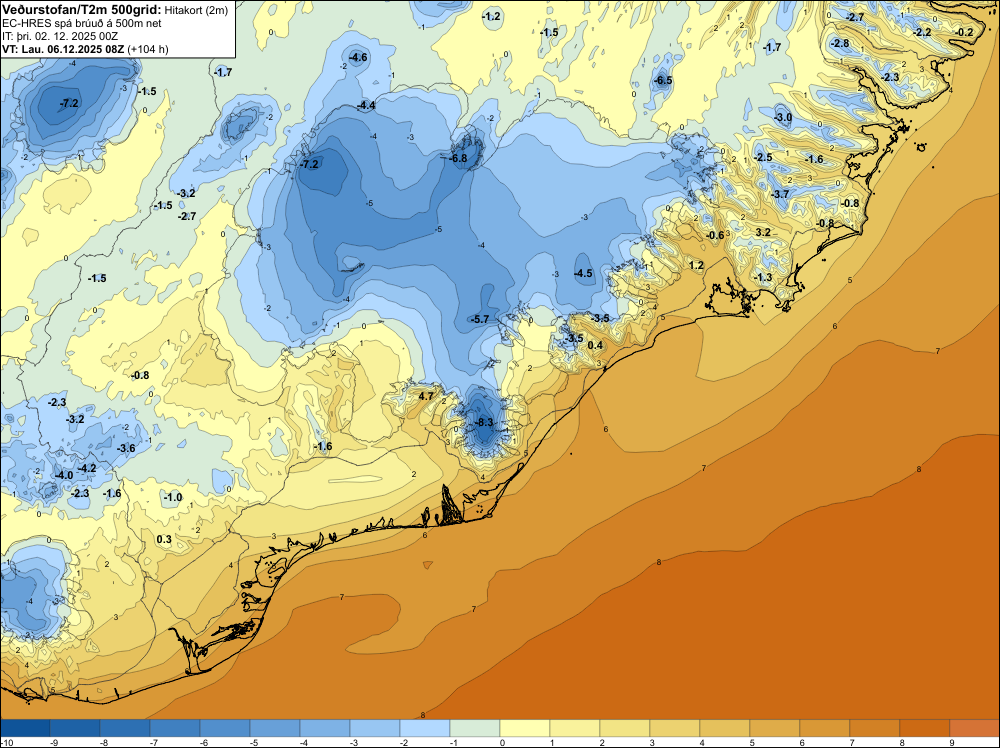The width and height of the screenshot is (1000, 748).
Task: Pick the pale green -1 to 0 swatch in the scale
Action: [x=475, y=728]
